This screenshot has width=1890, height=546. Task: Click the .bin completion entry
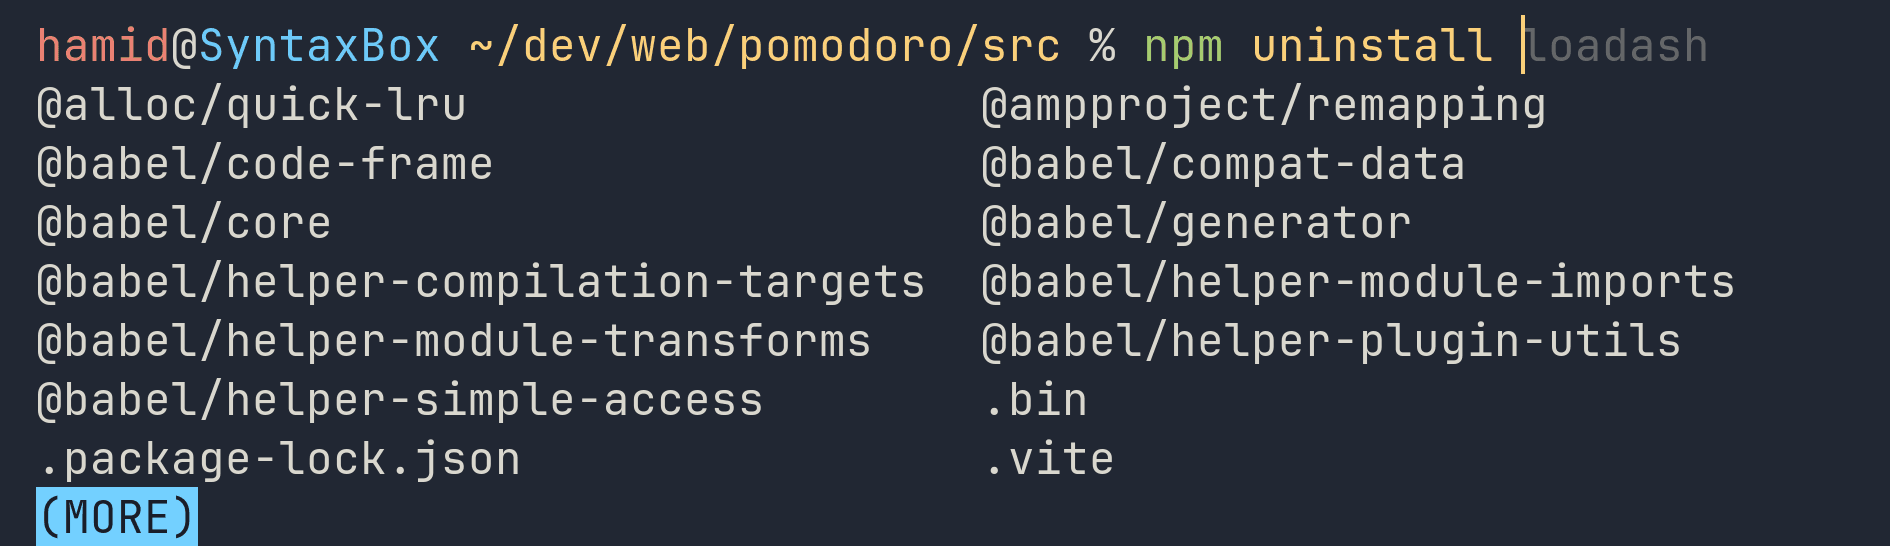[1035, 401]
